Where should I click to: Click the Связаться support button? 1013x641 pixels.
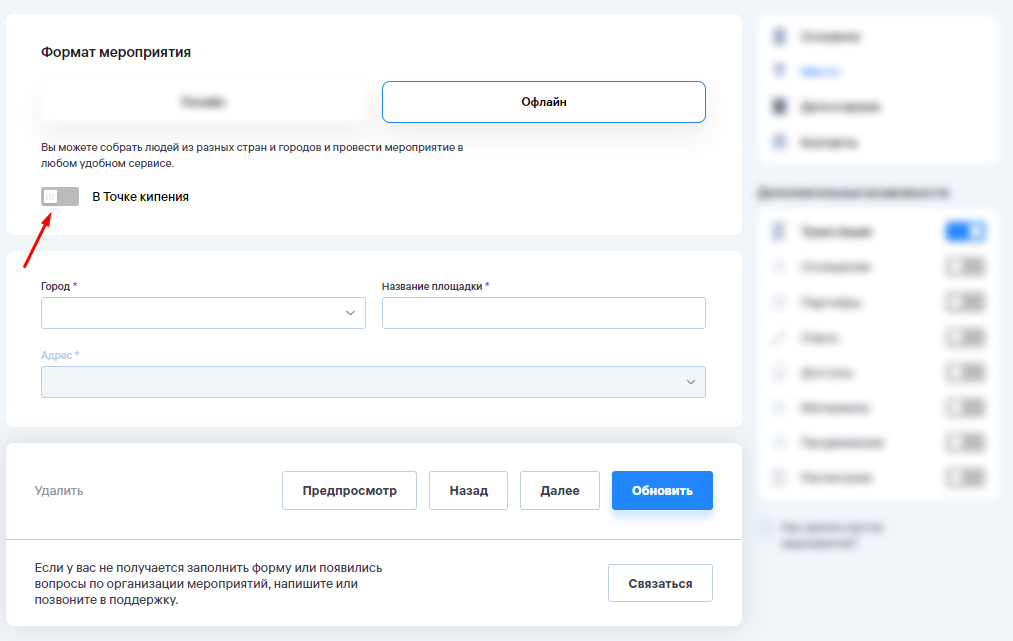(660, 583)
